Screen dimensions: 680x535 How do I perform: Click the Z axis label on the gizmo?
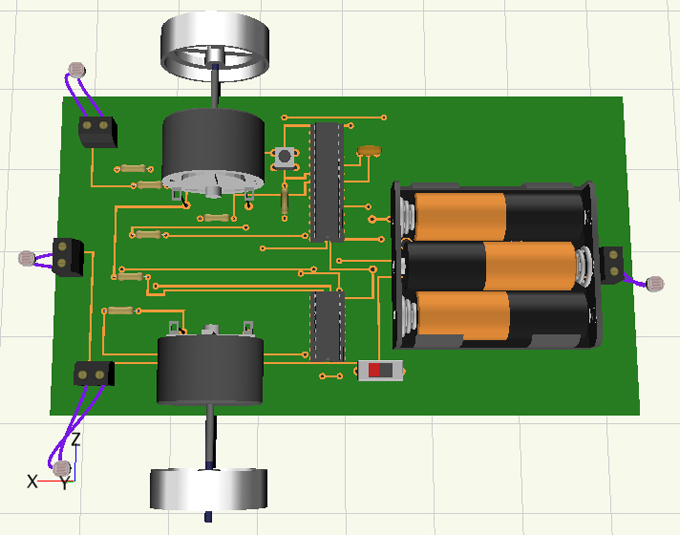tap(76, 440)
